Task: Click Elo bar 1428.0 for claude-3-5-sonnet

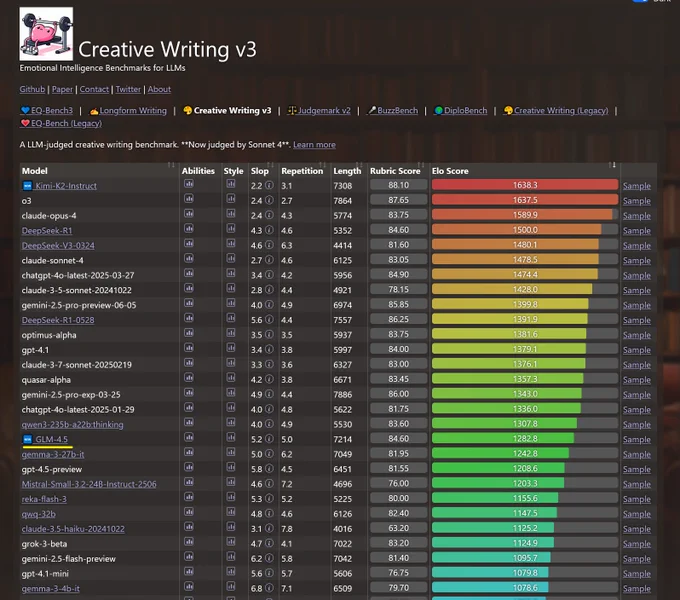Action: pos(525,289)
